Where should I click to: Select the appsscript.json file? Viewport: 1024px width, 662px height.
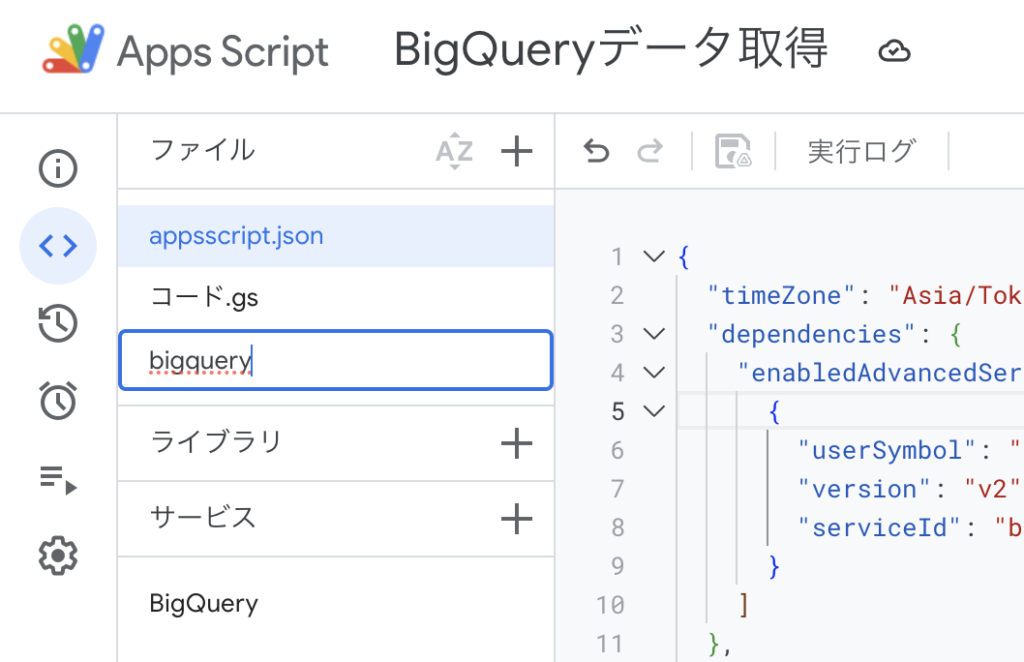click(336, 236)
